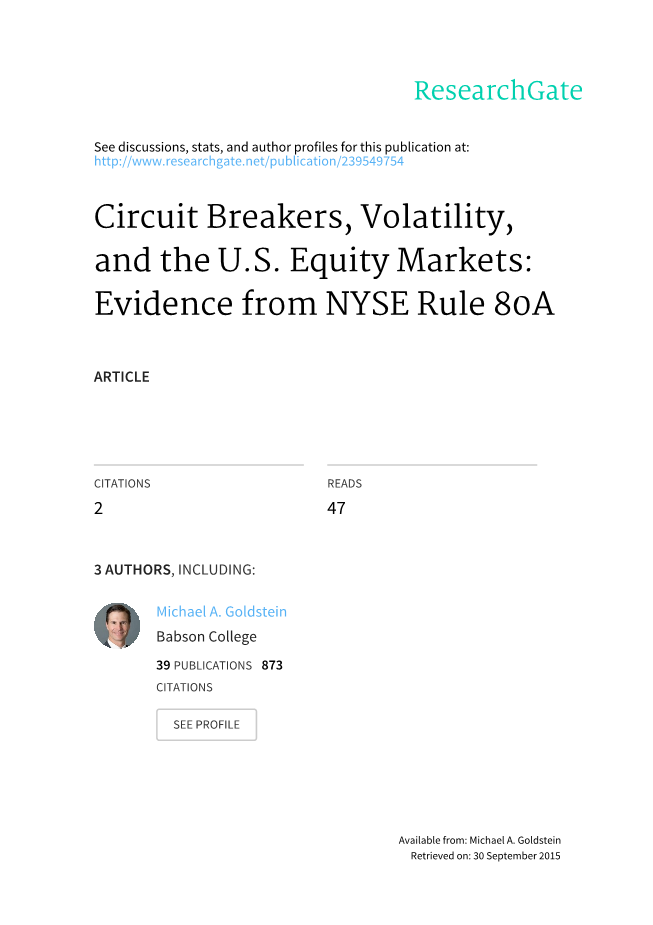Select the article title Circuit Breakers, Volatility
Viewport: 653px width, 925px height.
pyautogui.click(x=304, y=217)
